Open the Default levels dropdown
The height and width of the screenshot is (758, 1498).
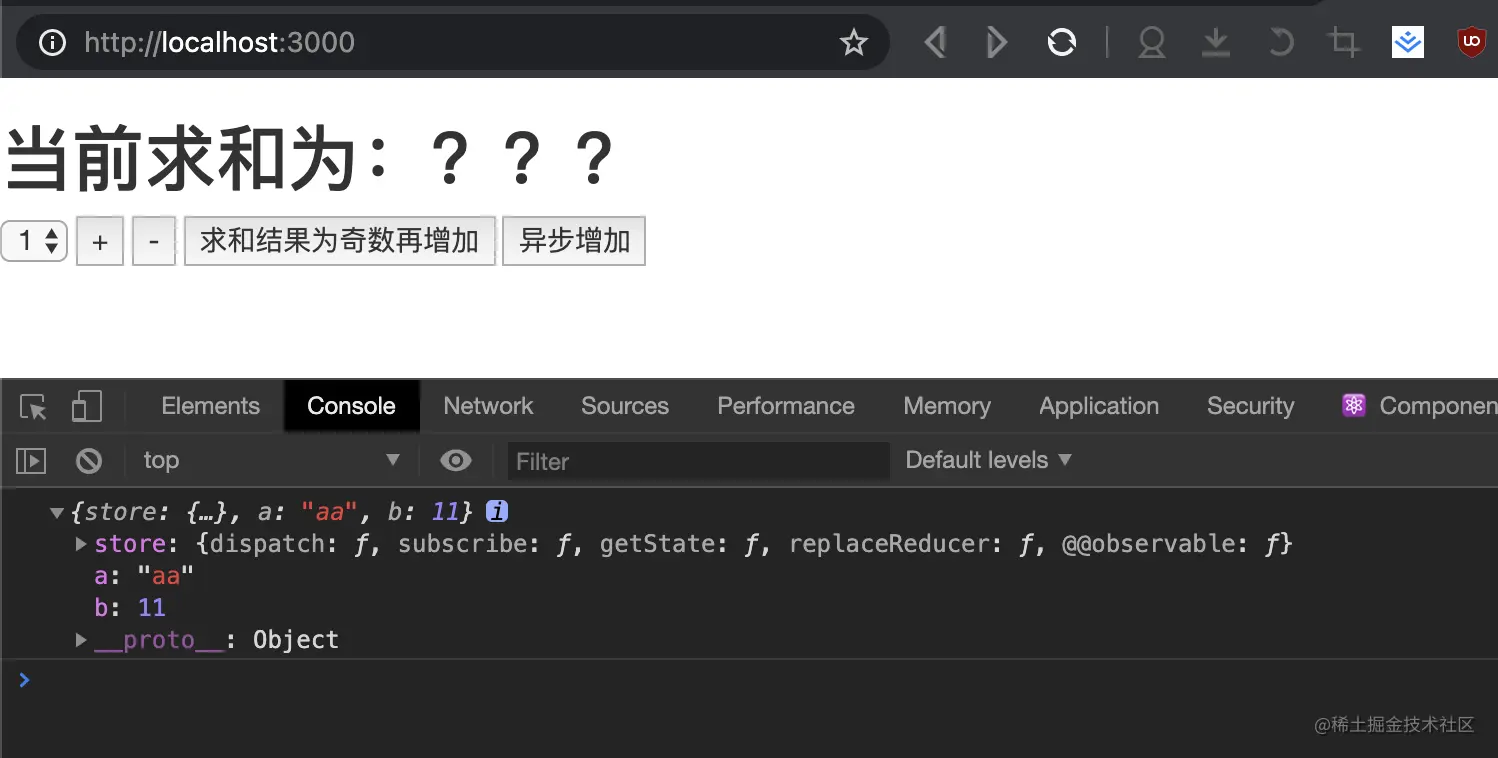click(x=988, y=460)
